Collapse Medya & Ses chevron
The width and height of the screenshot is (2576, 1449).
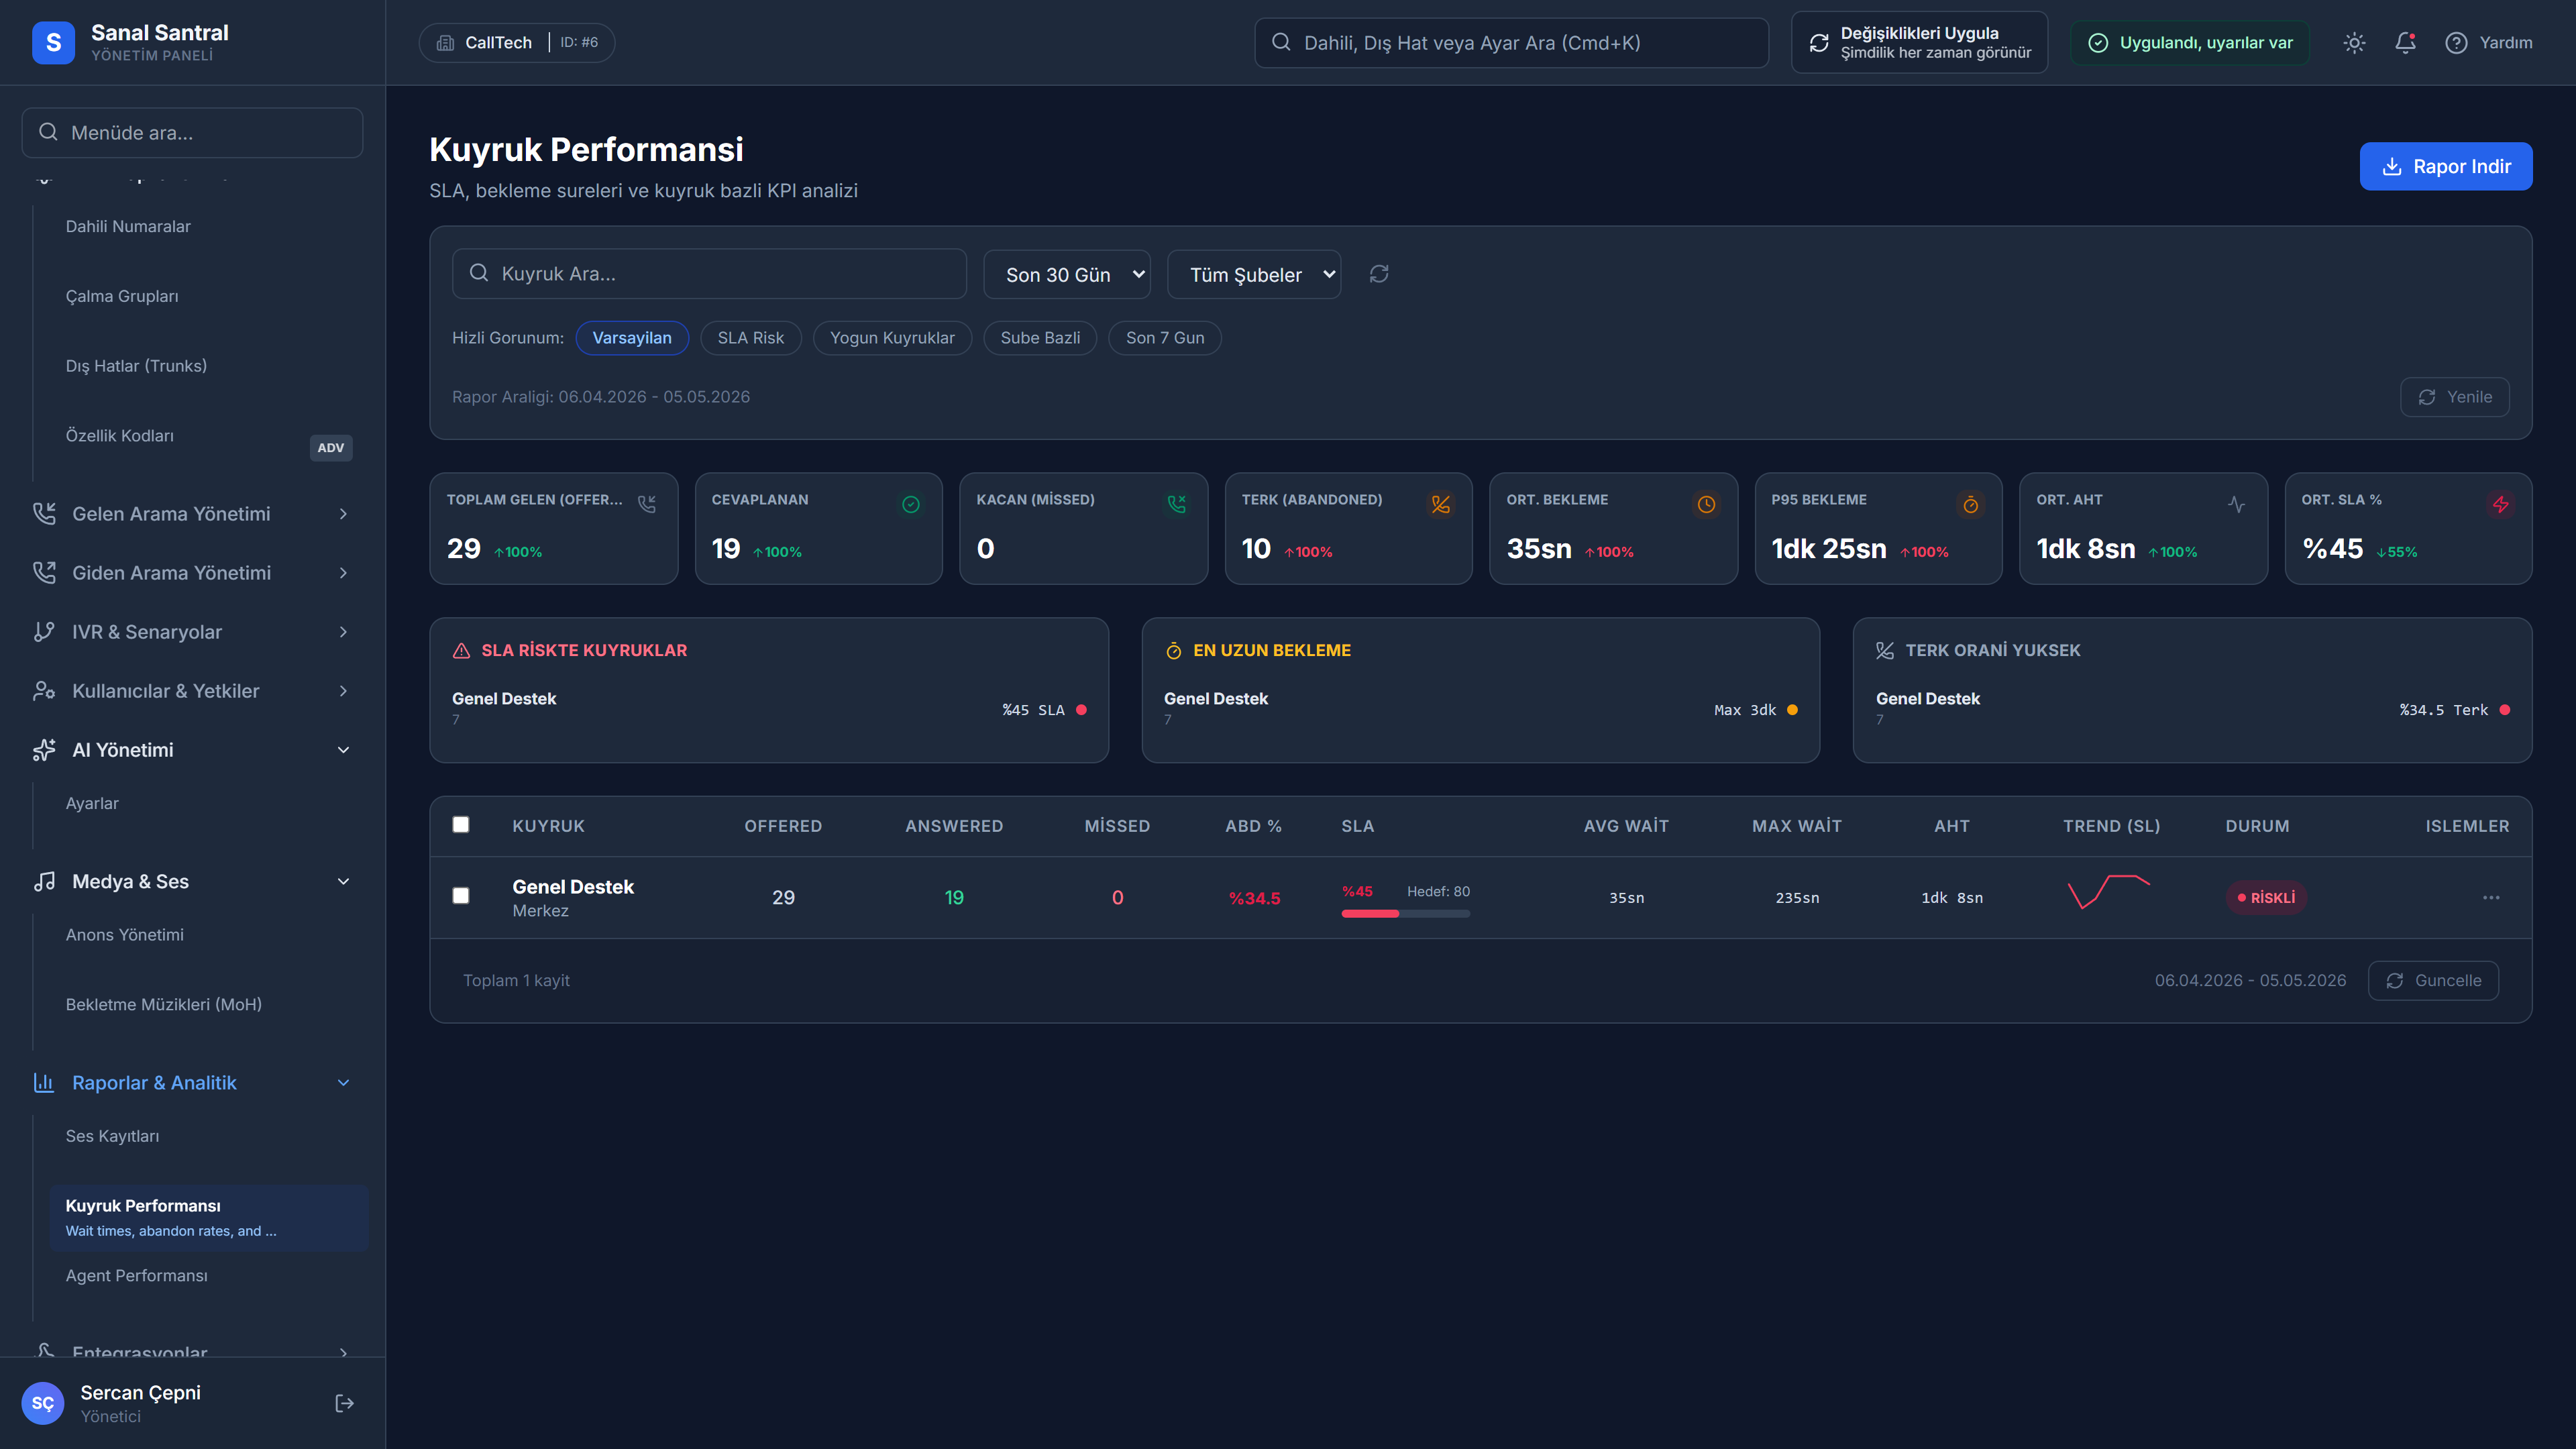[343, 881]
